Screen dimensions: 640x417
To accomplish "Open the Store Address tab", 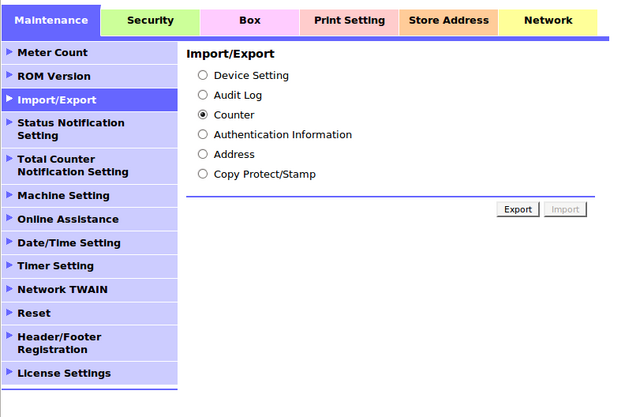I will pyautogui.click(x=448, y=21).
